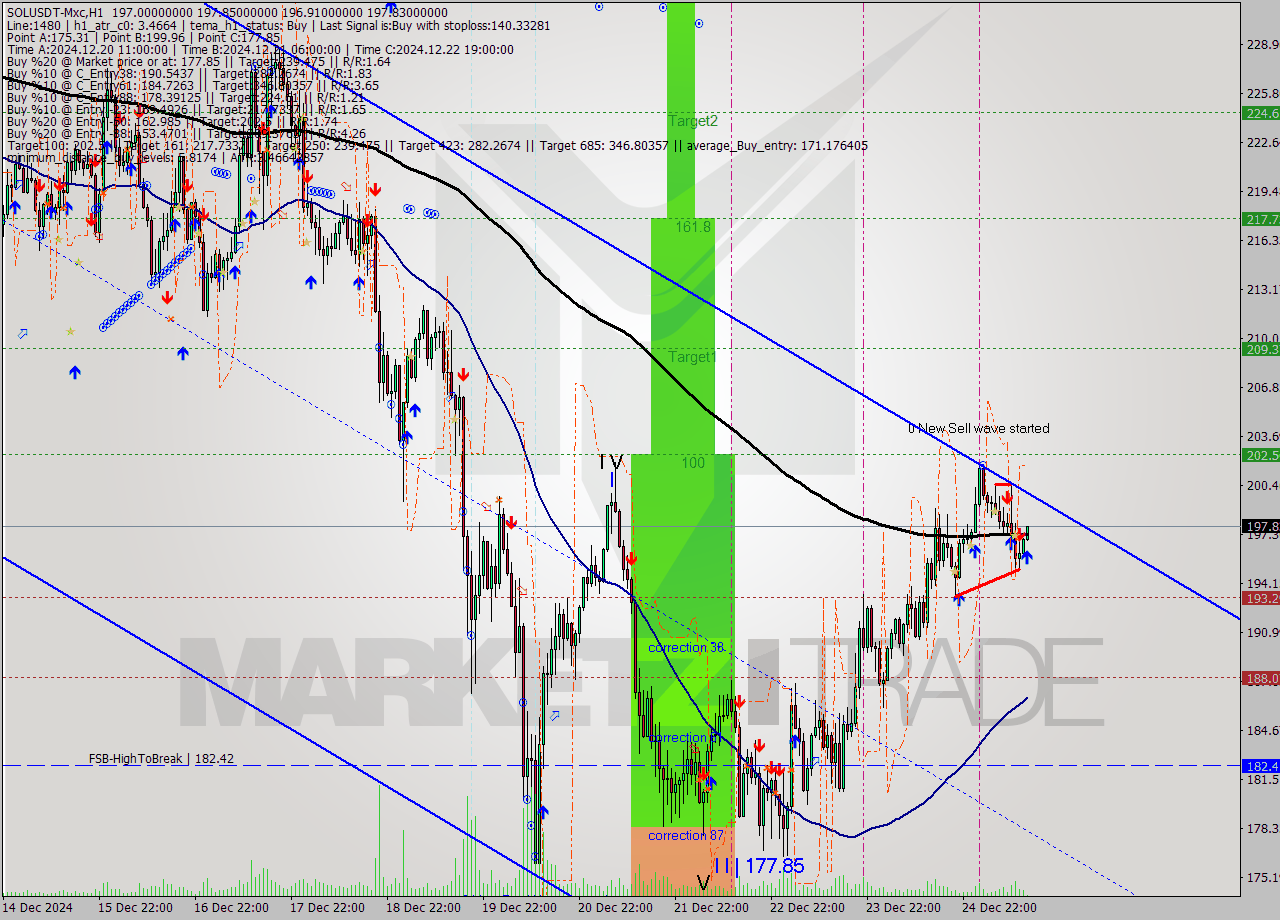Click the Target1 label on the green zone
The width and height of the screenshot is (1280, 920).
(x=693, y=357)
